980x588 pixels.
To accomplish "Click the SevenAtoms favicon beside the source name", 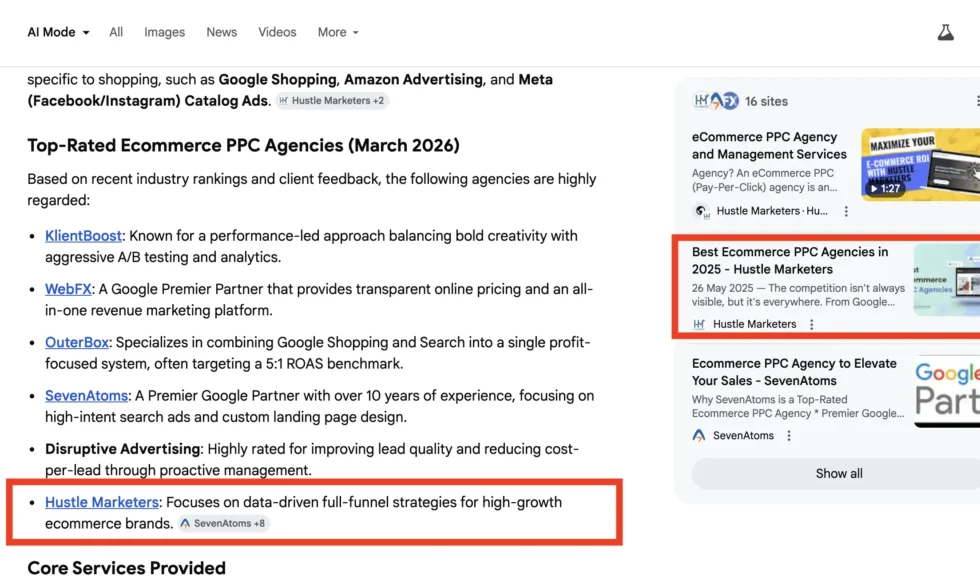I will click(698, 435).
